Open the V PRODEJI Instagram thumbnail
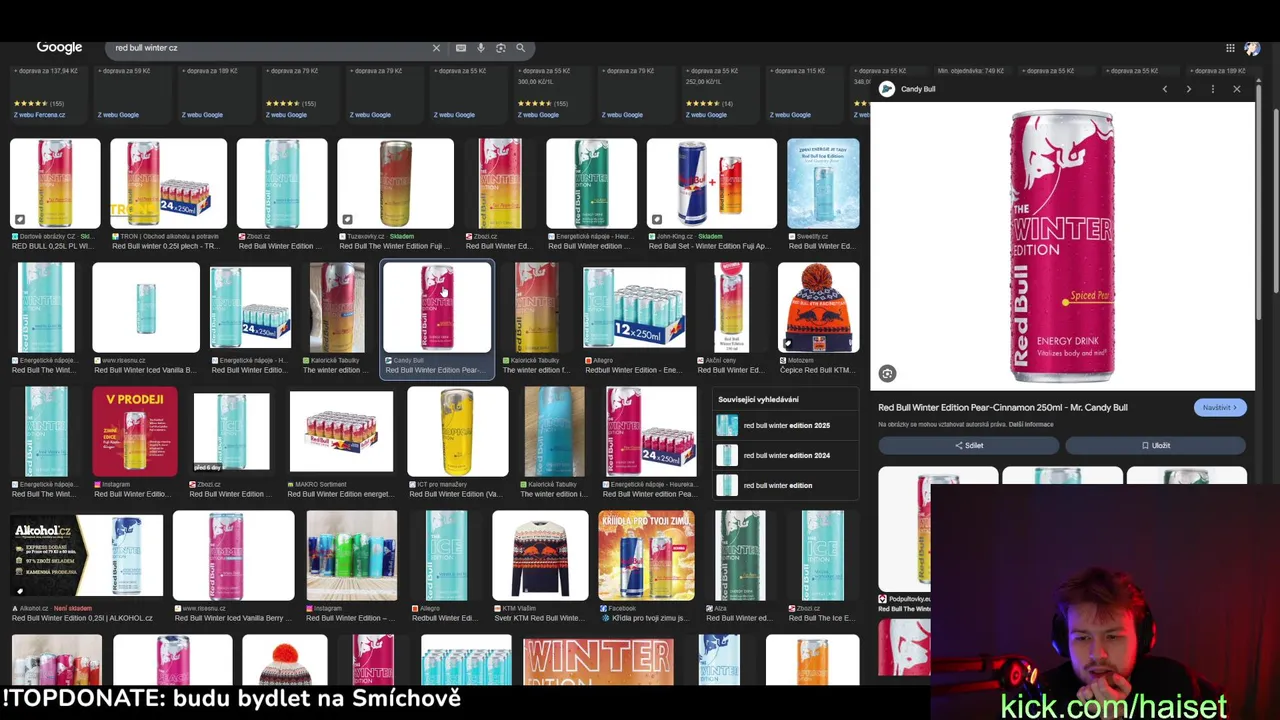1280x720 pixels. point(134,431)
